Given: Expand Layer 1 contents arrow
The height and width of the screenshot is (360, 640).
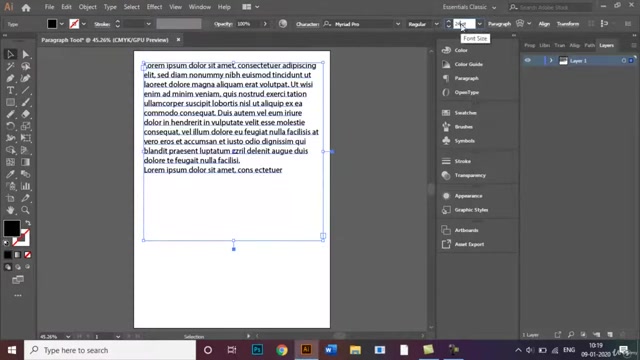Looking at the screenshot, I should point(551,60).
